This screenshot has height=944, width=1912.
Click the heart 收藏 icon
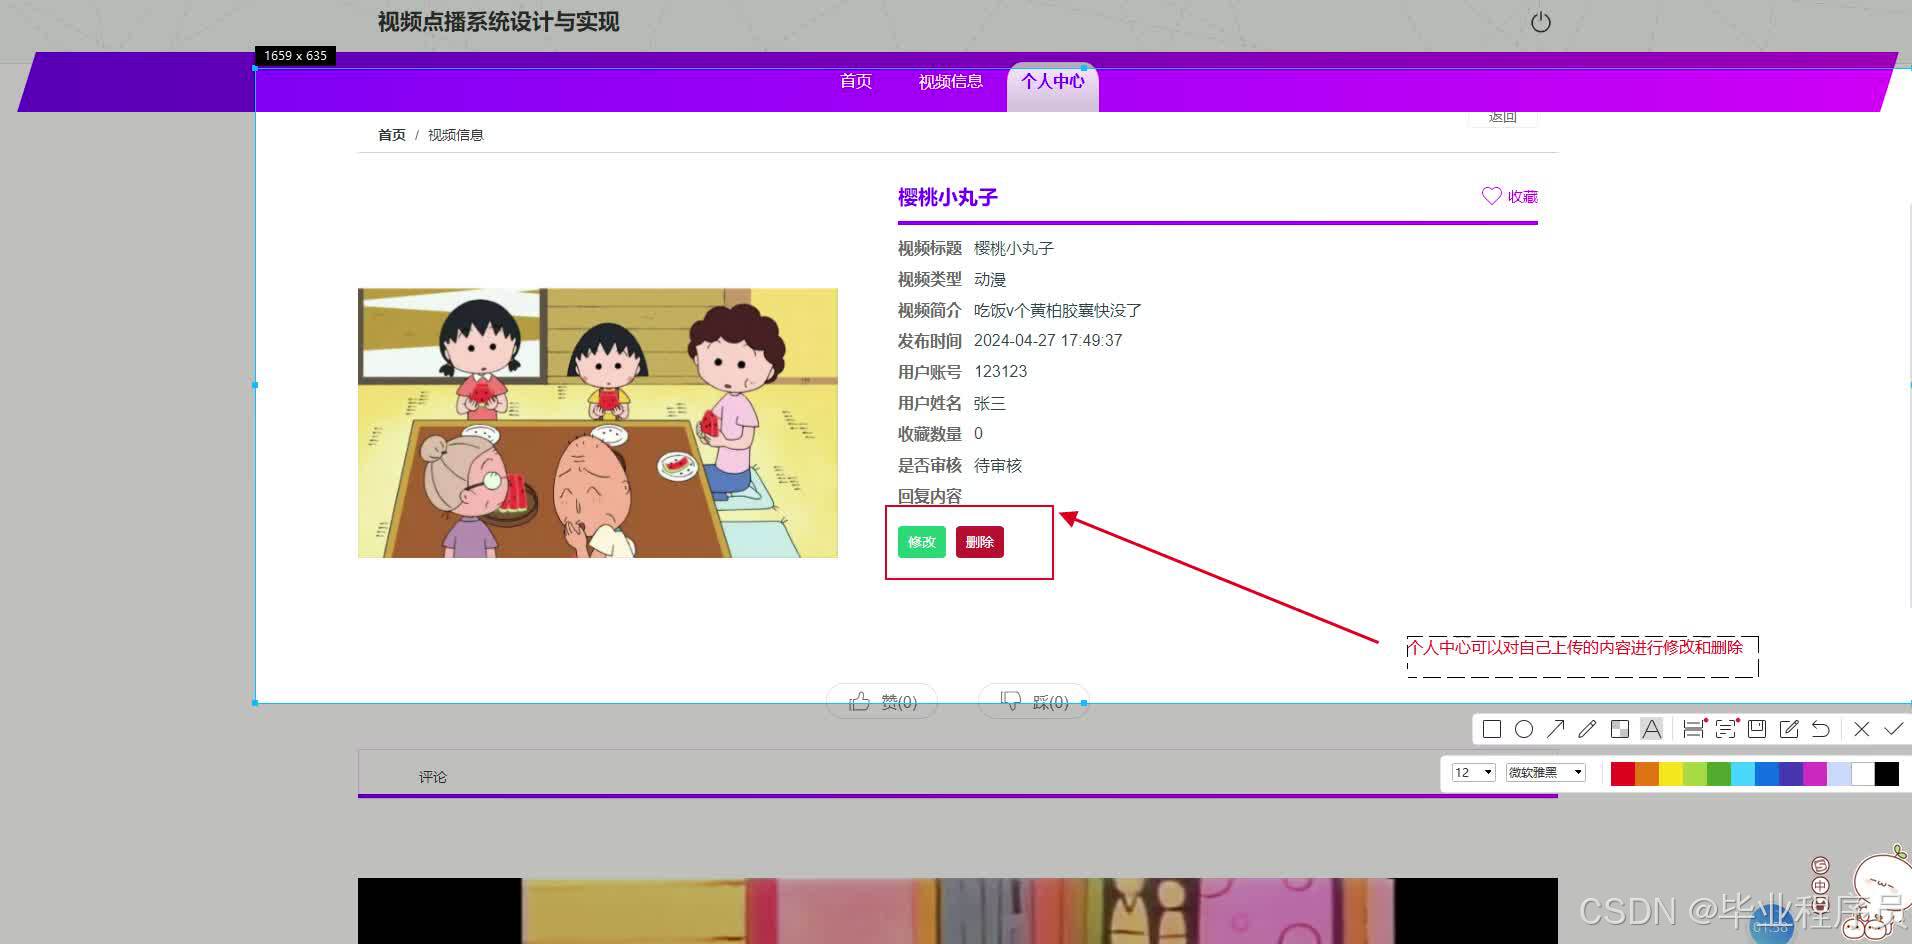(1491, 196)
